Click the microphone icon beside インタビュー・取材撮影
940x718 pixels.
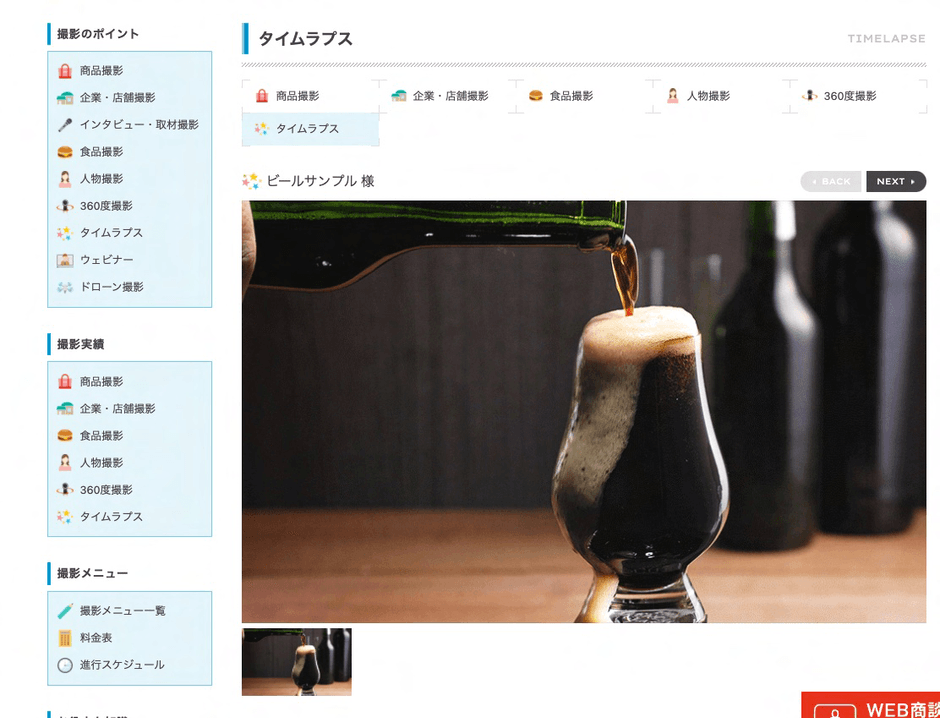click(65, 125)
